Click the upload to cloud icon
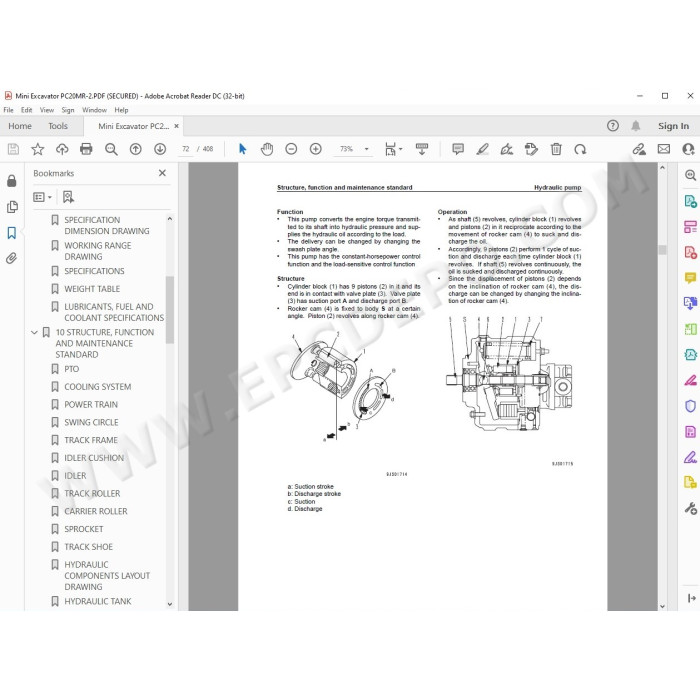Image resolution: width=700 pixels, height=700 pixels. (x=62, y=149)
